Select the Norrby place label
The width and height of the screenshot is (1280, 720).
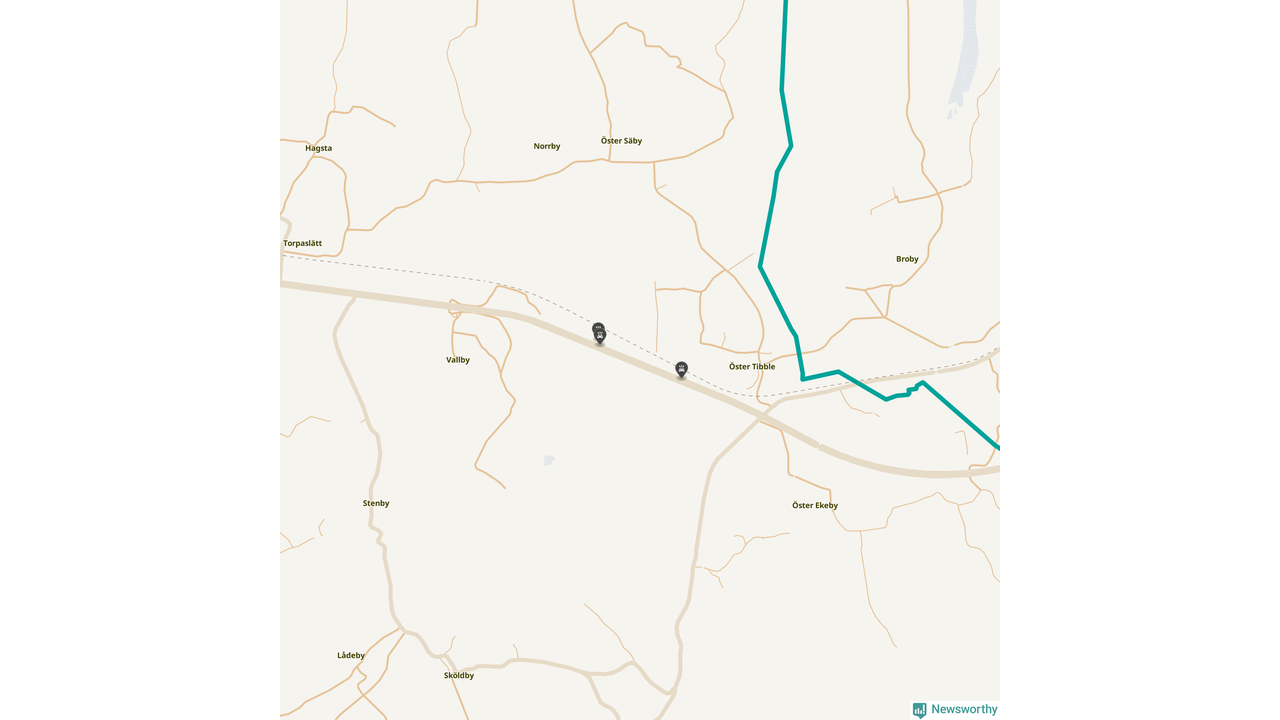click(547, 146)
